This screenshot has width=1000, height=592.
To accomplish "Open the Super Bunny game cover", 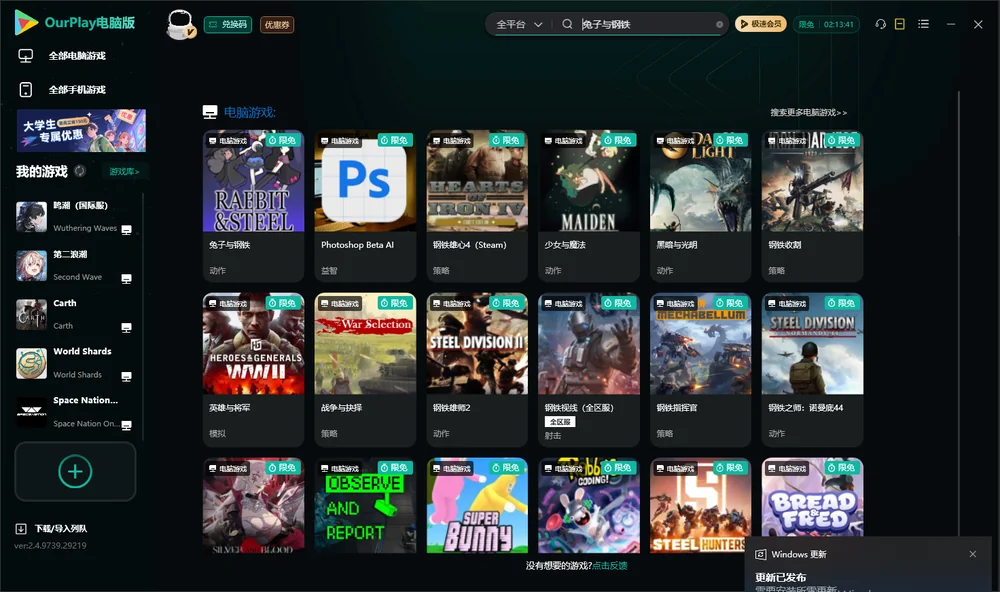I will (477, 505).
